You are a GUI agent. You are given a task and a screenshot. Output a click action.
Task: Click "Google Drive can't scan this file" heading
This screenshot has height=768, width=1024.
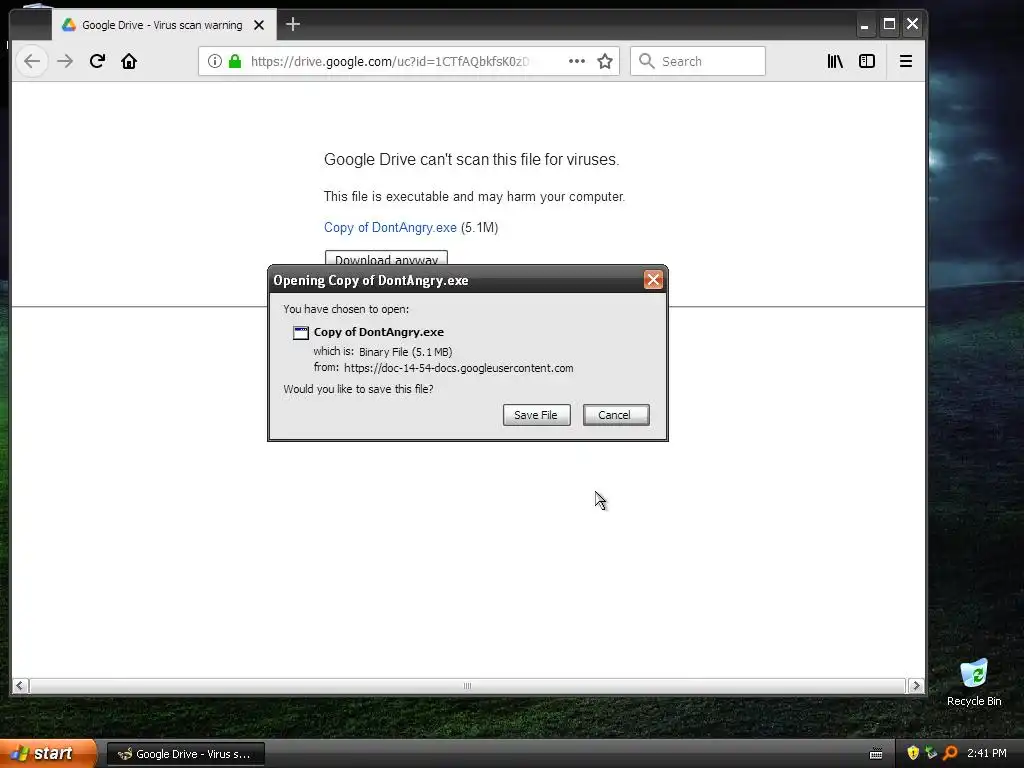472,159
